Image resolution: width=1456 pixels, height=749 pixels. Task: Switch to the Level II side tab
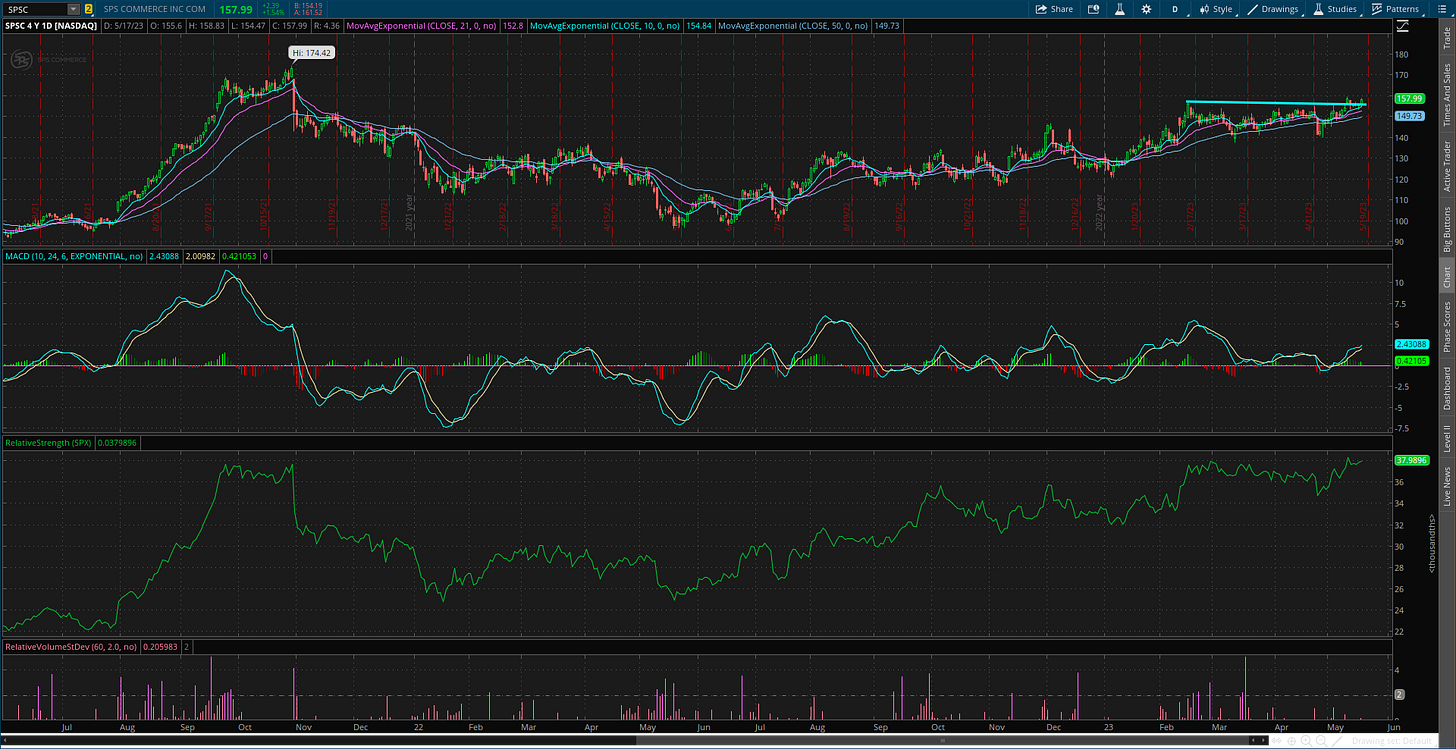coord(1446,439)
